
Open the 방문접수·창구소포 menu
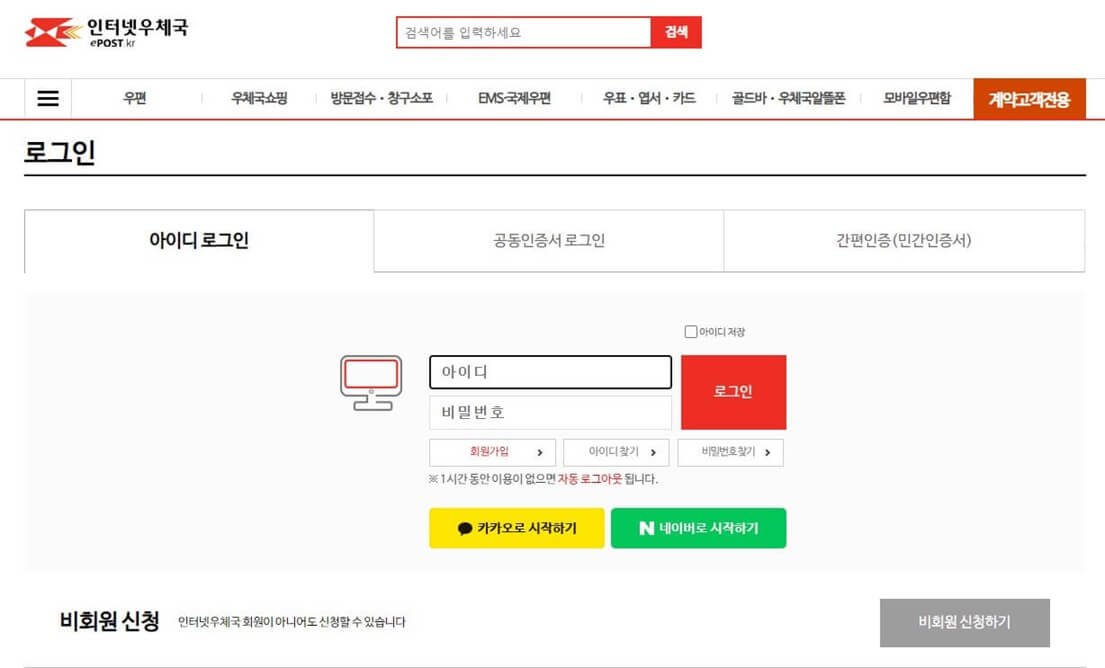pos(382,98)
